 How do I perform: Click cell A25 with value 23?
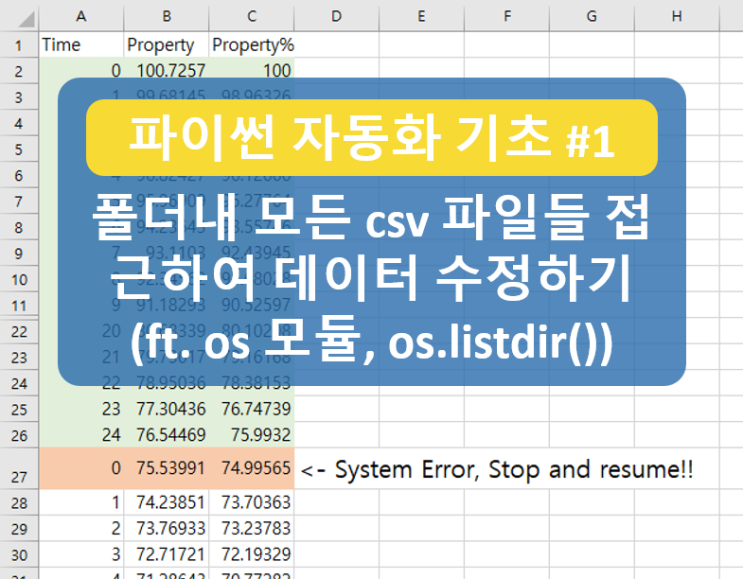[x=81, y=409]
